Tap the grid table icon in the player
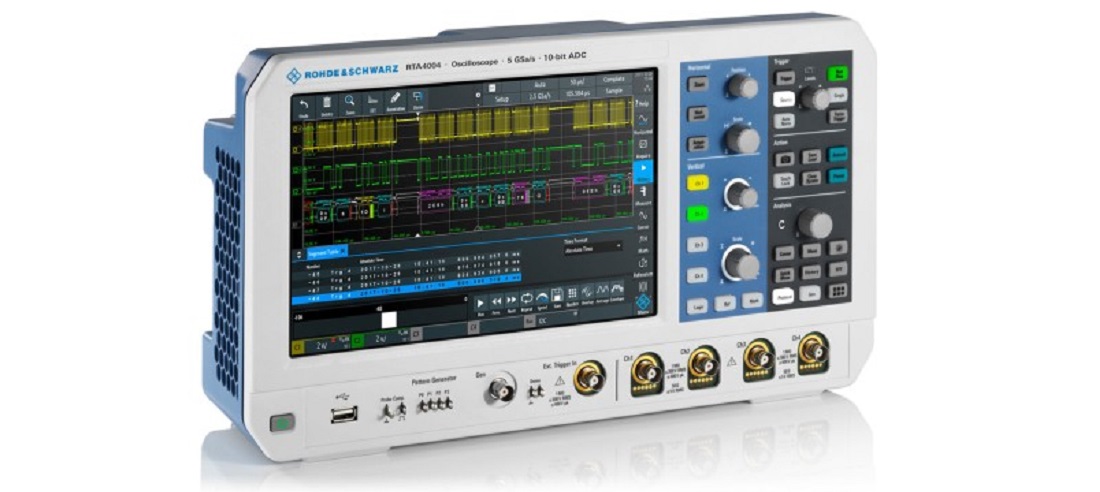 coord(572,294)
